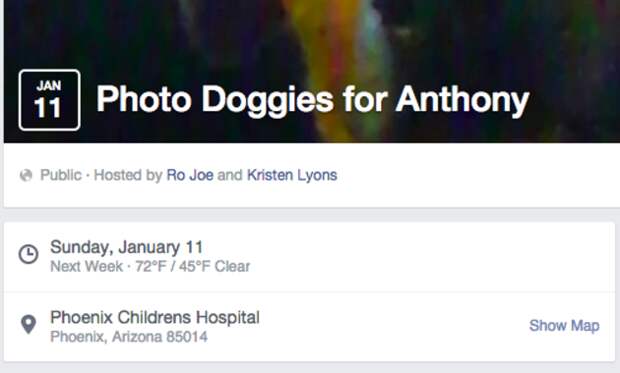The image size is (620, 373).
Task: Select the Photo Doggies for Anthony title
Action: coord(313,100)
